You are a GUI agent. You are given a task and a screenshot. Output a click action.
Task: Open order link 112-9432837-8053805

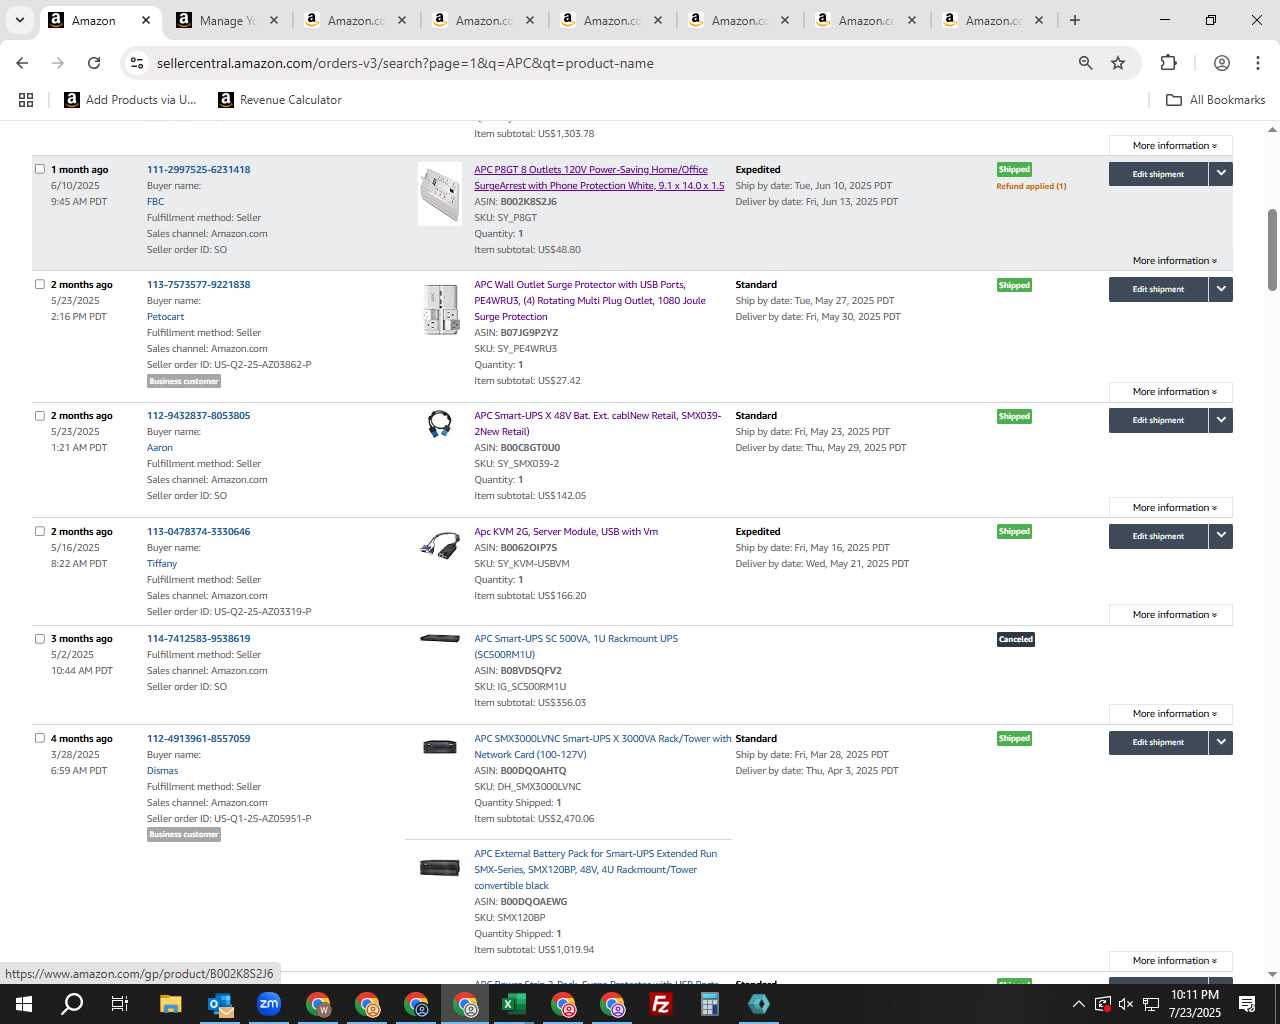coord(198,415)
